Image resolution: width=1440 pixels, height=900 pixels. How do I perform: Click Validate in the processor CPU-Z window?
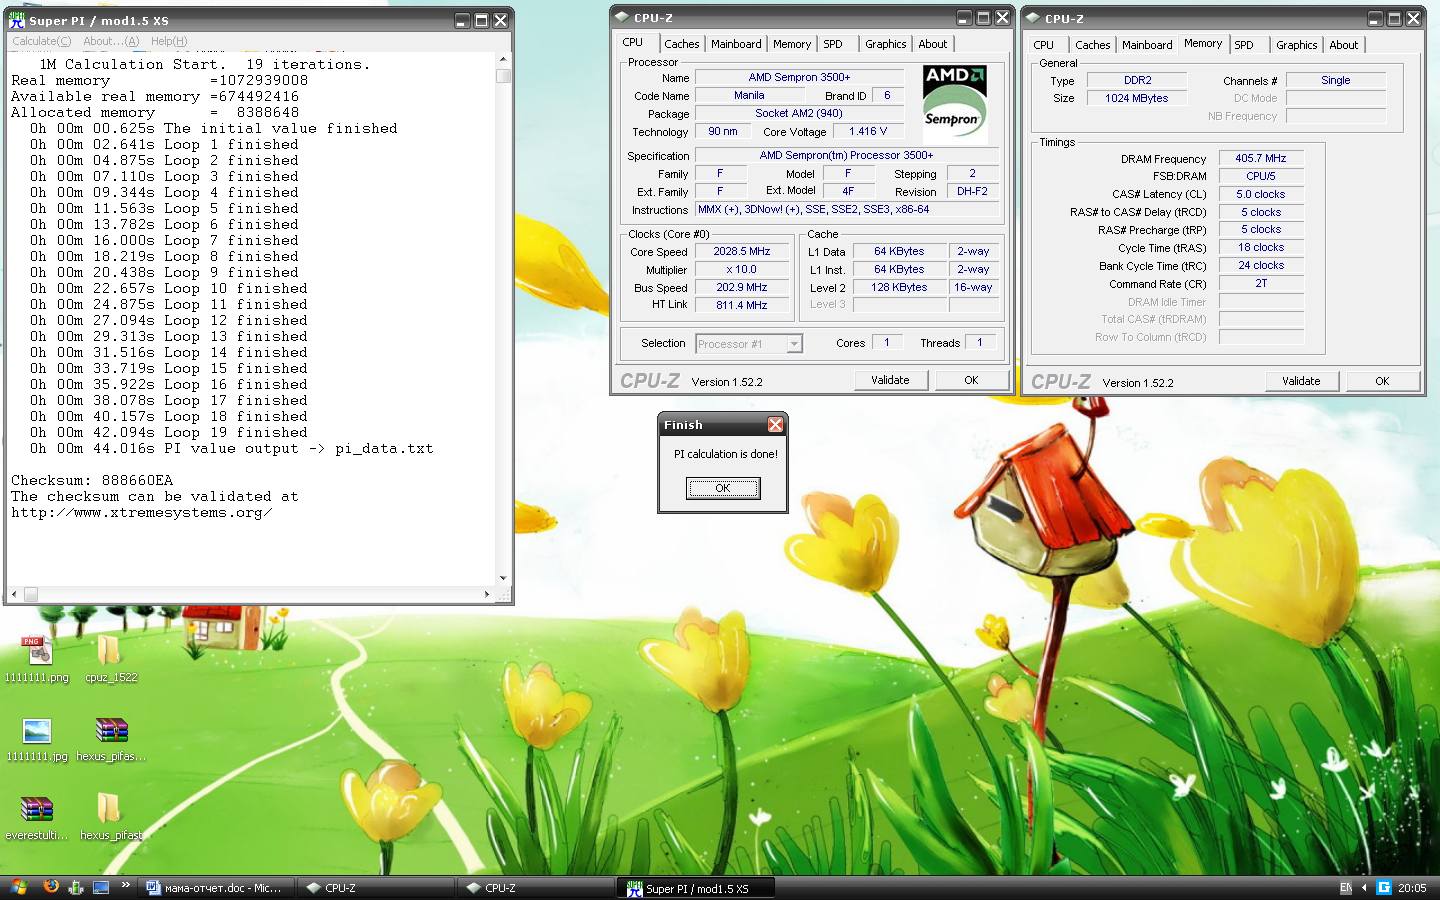(x=890, y=380)
